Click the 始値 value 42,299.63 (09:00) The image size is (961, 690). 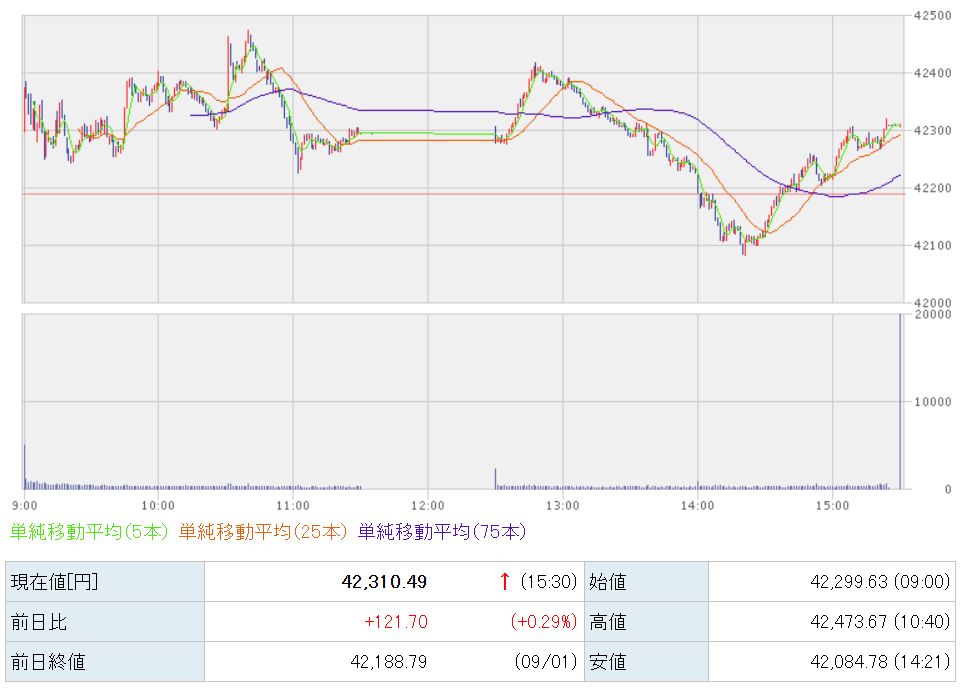pyautogui.click(x=879, y=582)
